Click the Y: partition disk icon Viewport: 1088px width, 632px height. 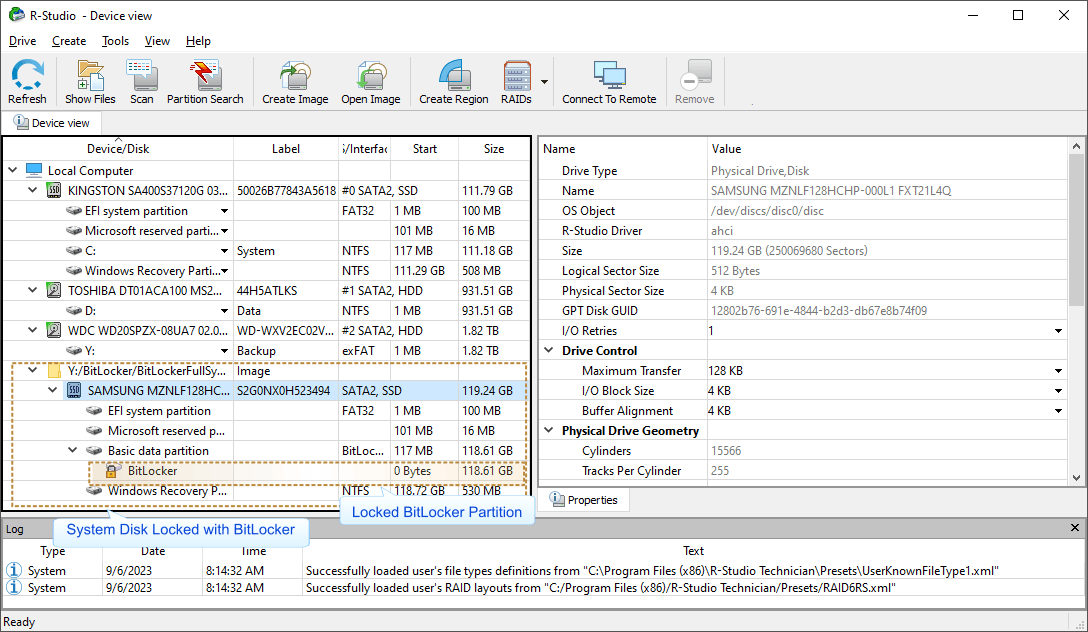(74, 350)
